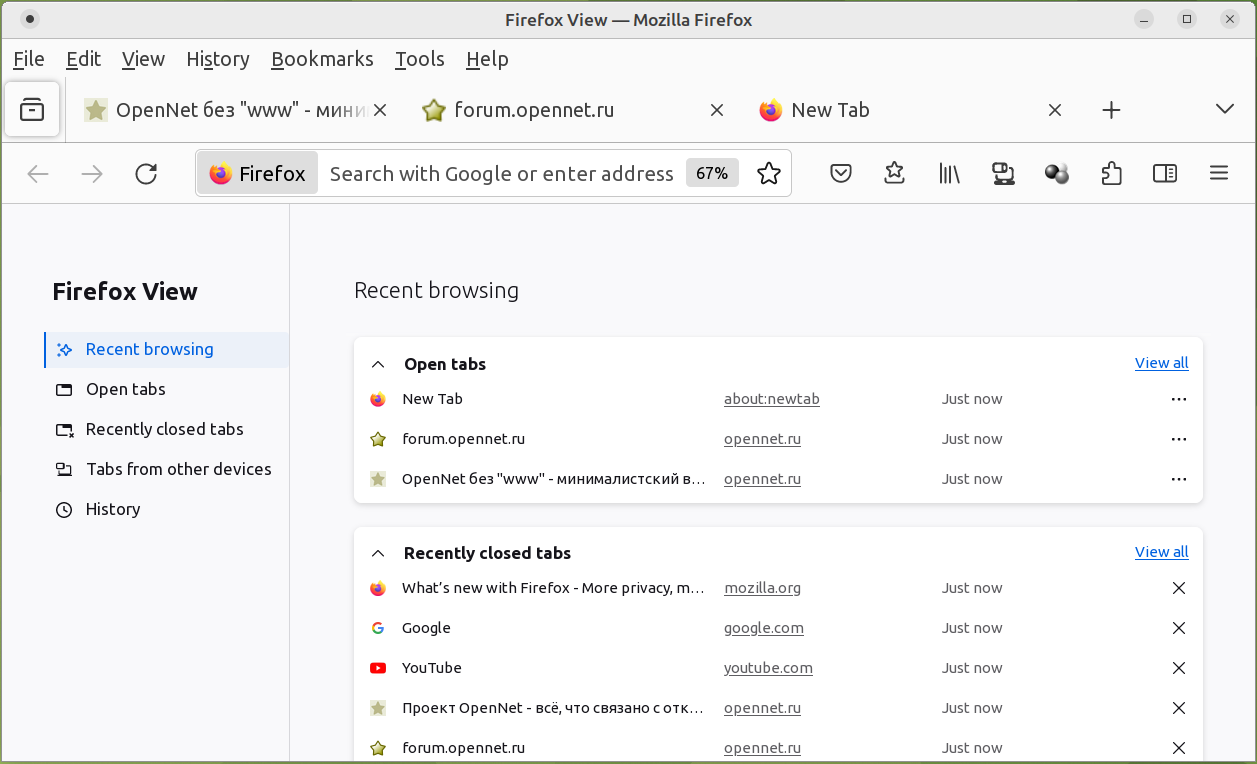Open synced tabs toolbar icon
Screen dimensions: 1257x764
pos(1003,174)
